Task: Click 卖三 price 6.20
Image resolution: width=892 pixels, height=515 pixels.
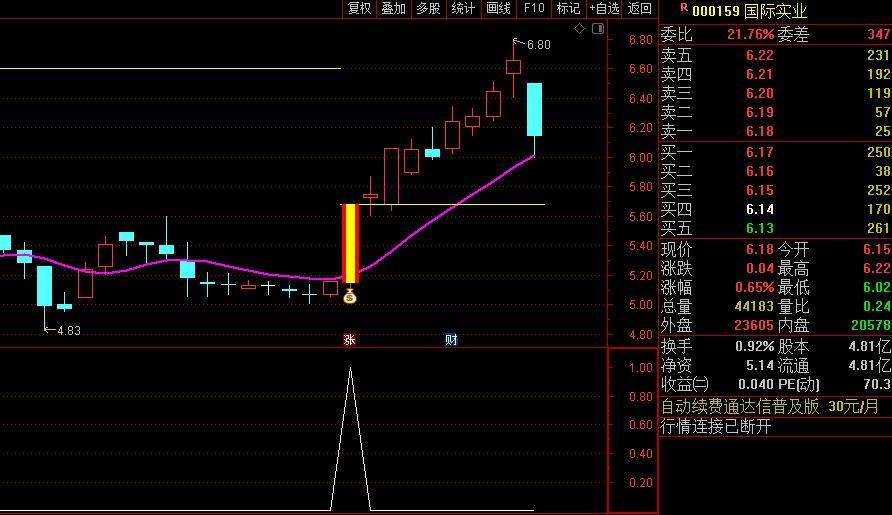Action: pyautogui.click(x=759, y=93)
